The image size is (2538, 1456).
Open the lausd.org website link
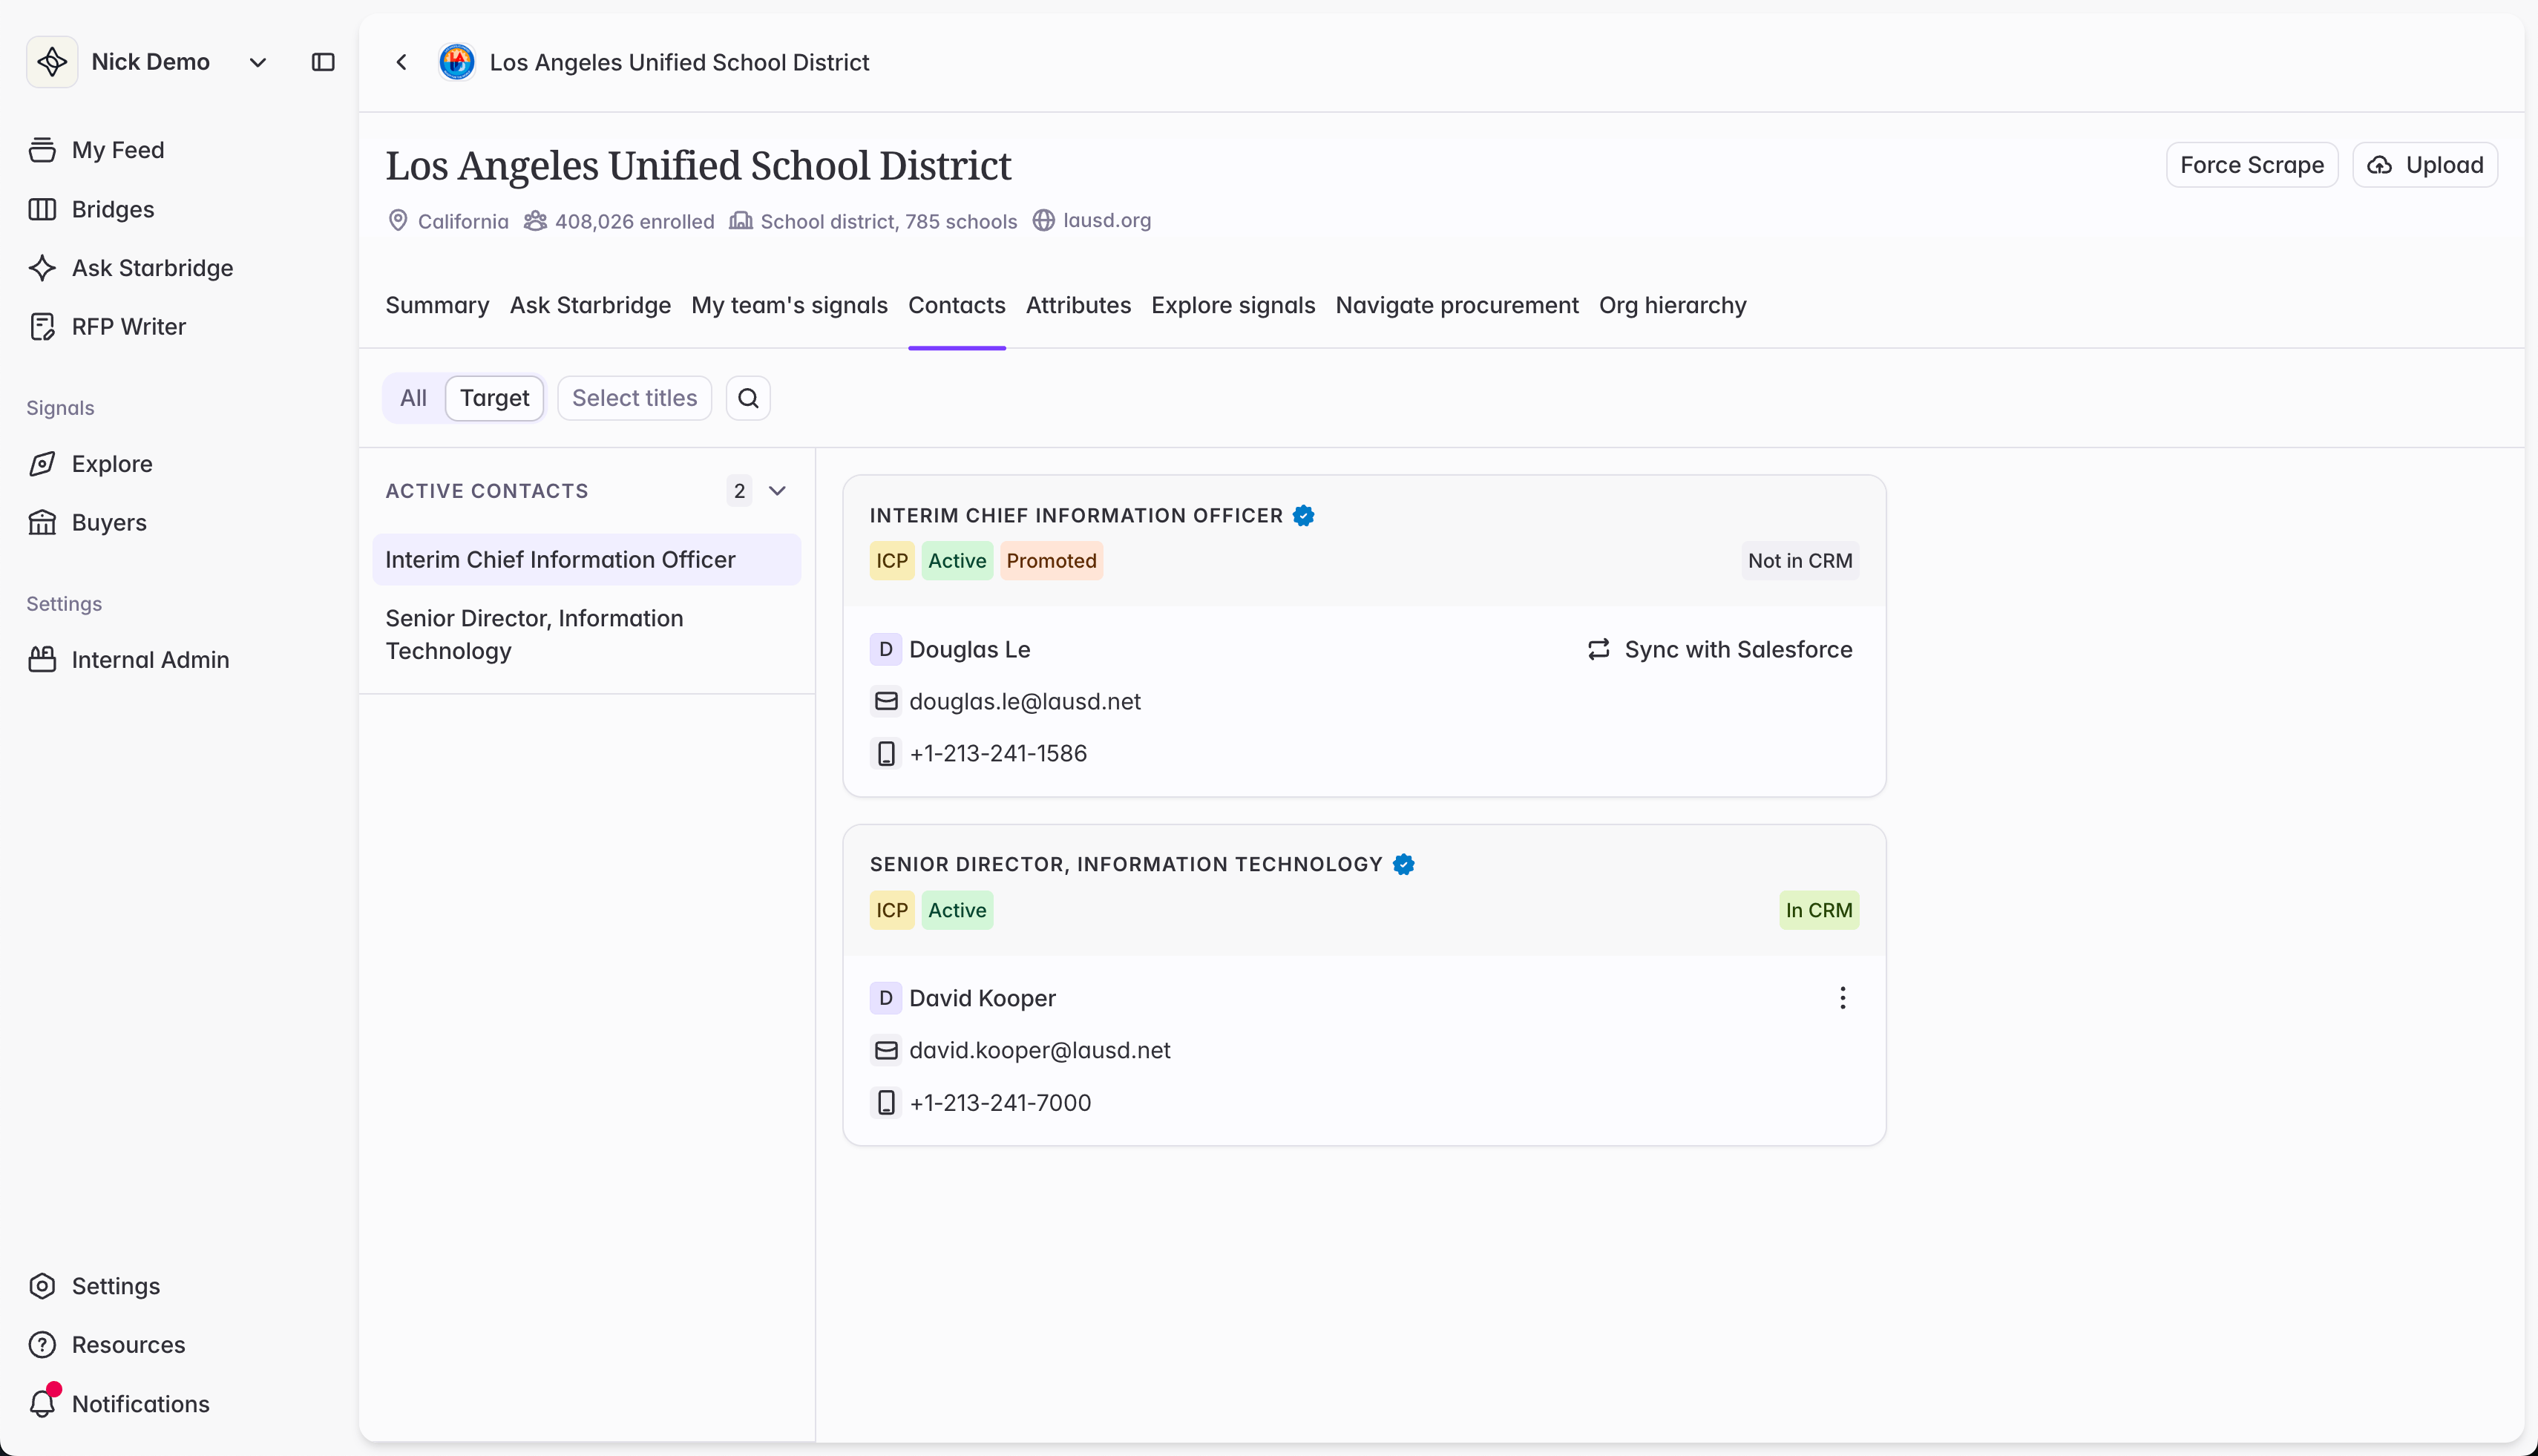(1107, 220)
